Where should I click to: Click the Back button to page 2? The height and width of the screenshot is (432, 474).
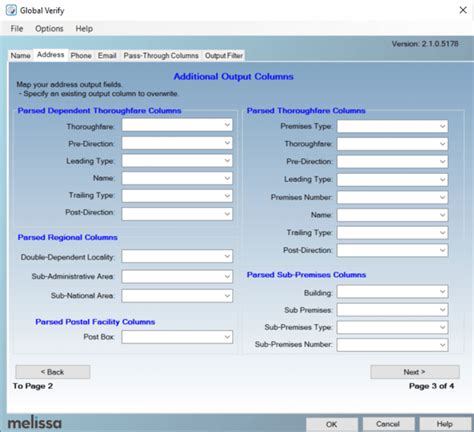click(53, 372)
